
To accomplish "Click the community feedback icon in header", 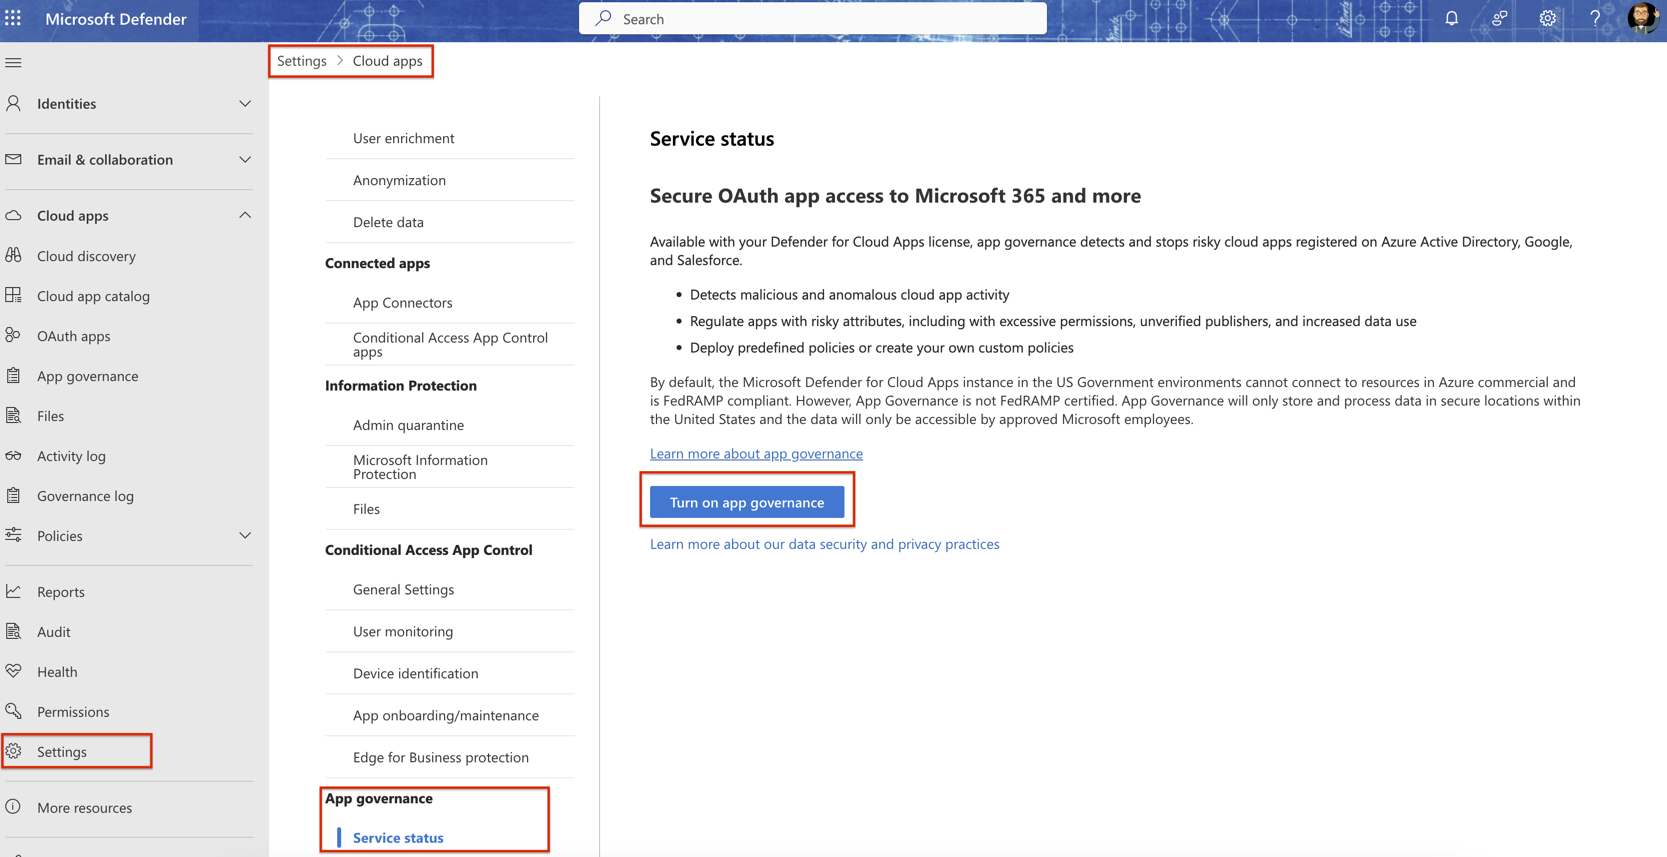I will (x=1499, y=19).
